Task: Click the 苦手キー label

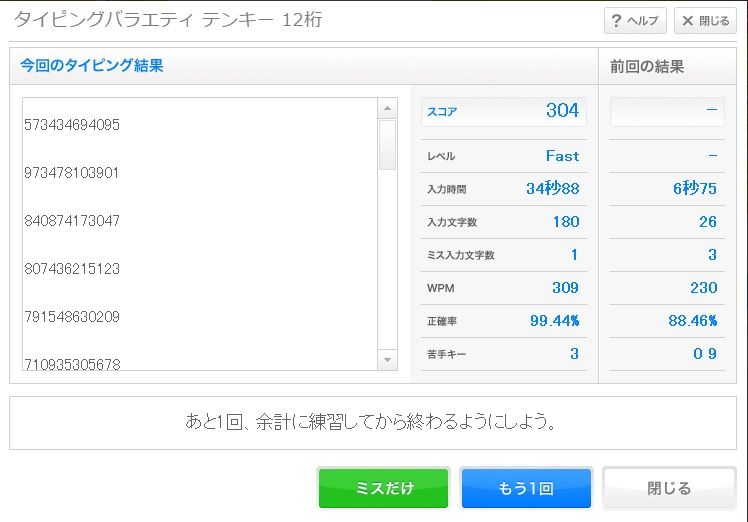Action: 447,355
